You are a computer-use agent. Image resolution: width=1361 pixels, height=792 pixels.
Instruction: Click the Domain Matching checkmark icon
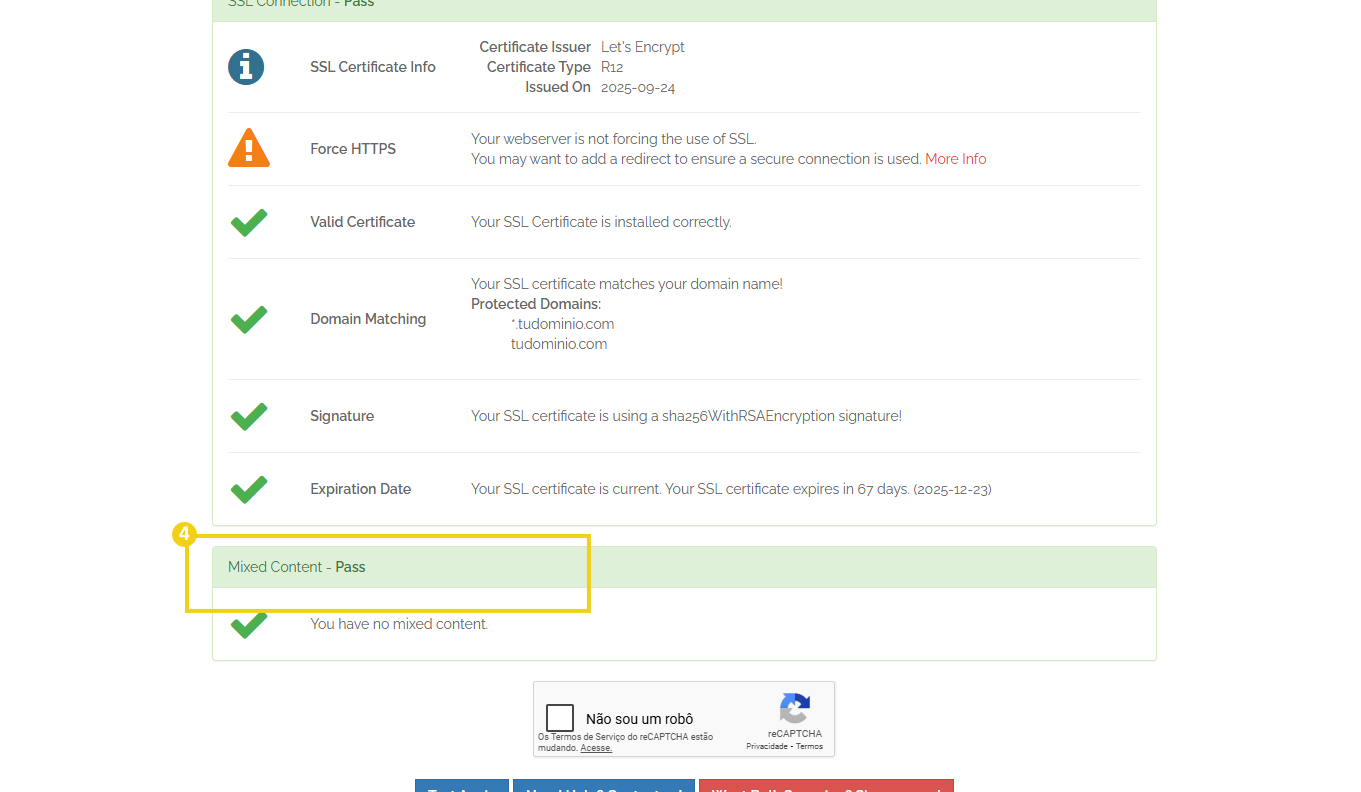248,319
